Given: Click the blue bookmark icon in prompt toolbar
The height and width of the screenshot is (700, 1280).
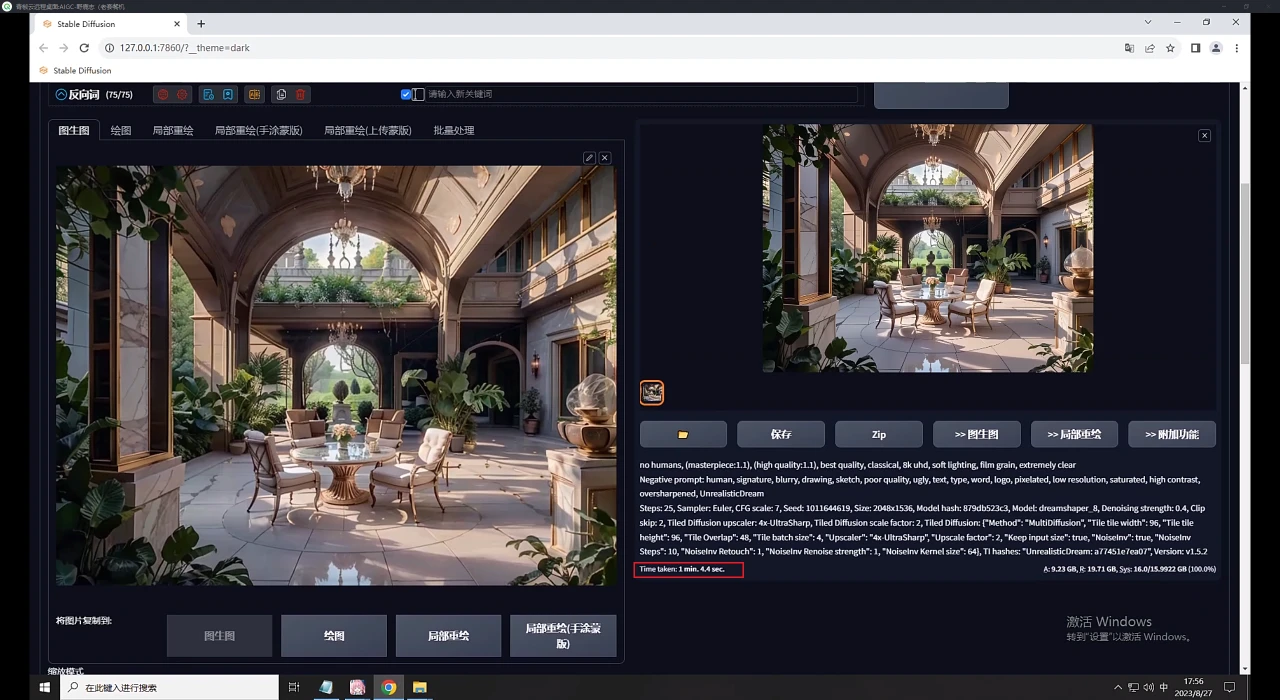Looking at the screenshot, I should coord(228,95).
